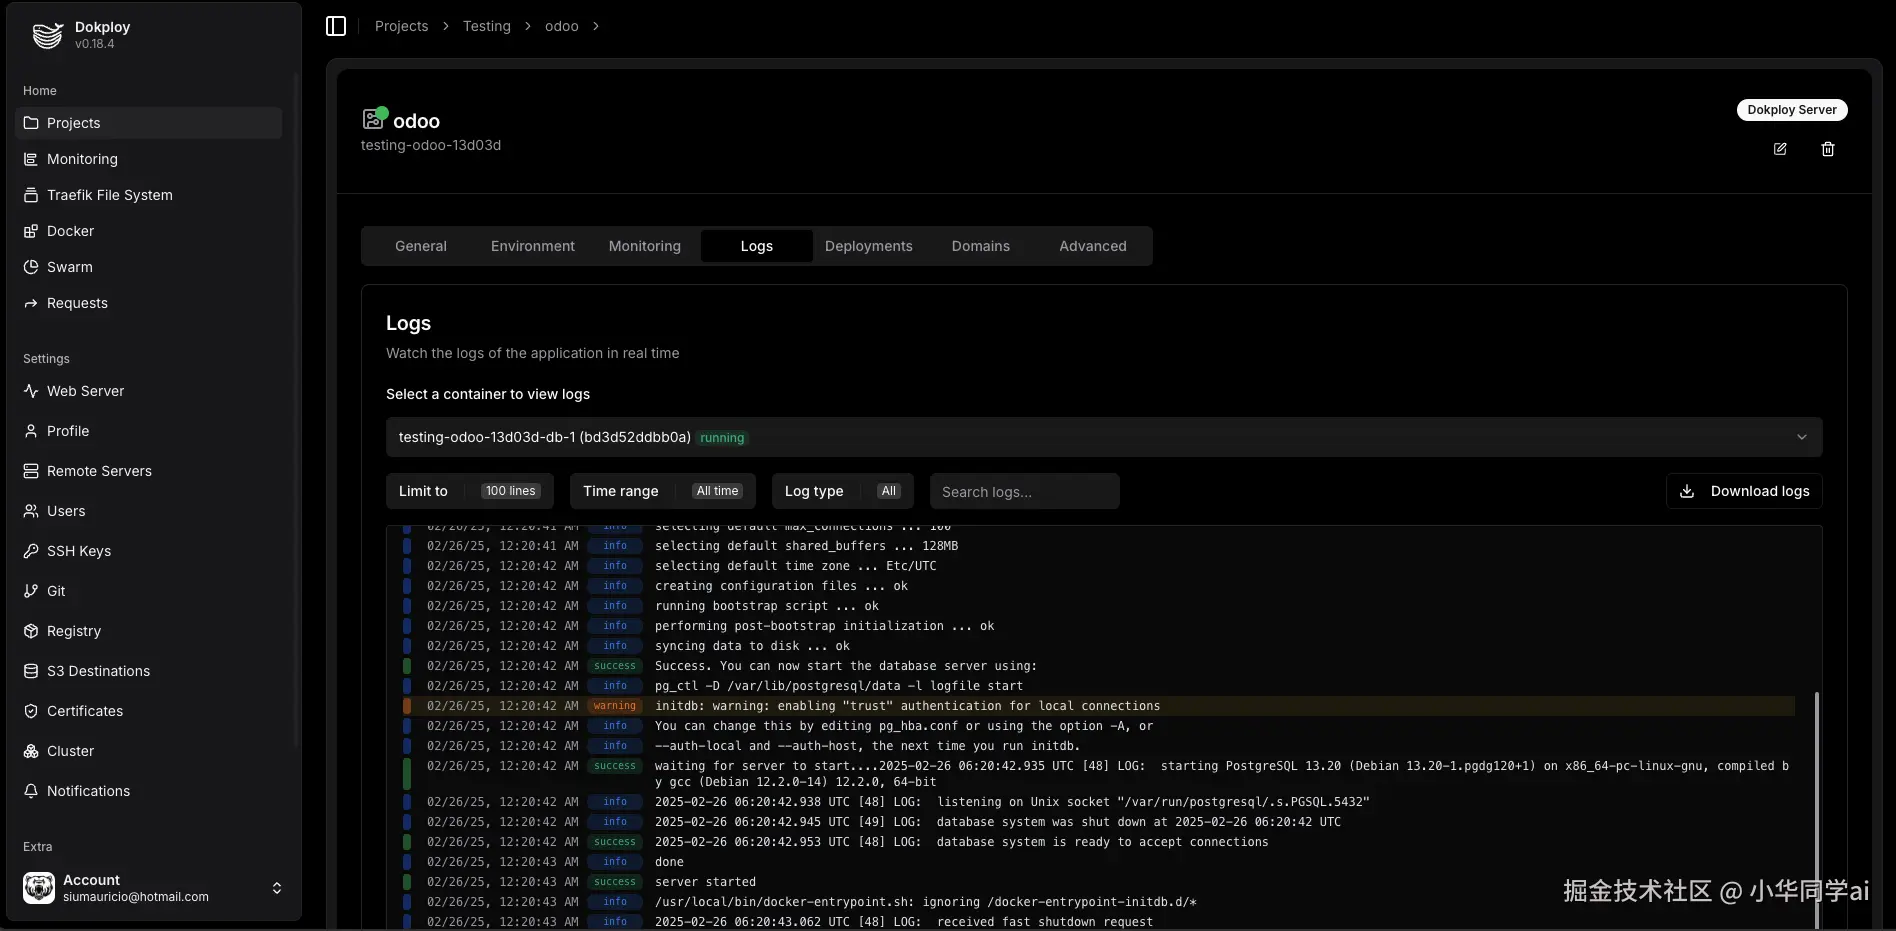Delete odoo using the trash icon

pos(1828,149)
